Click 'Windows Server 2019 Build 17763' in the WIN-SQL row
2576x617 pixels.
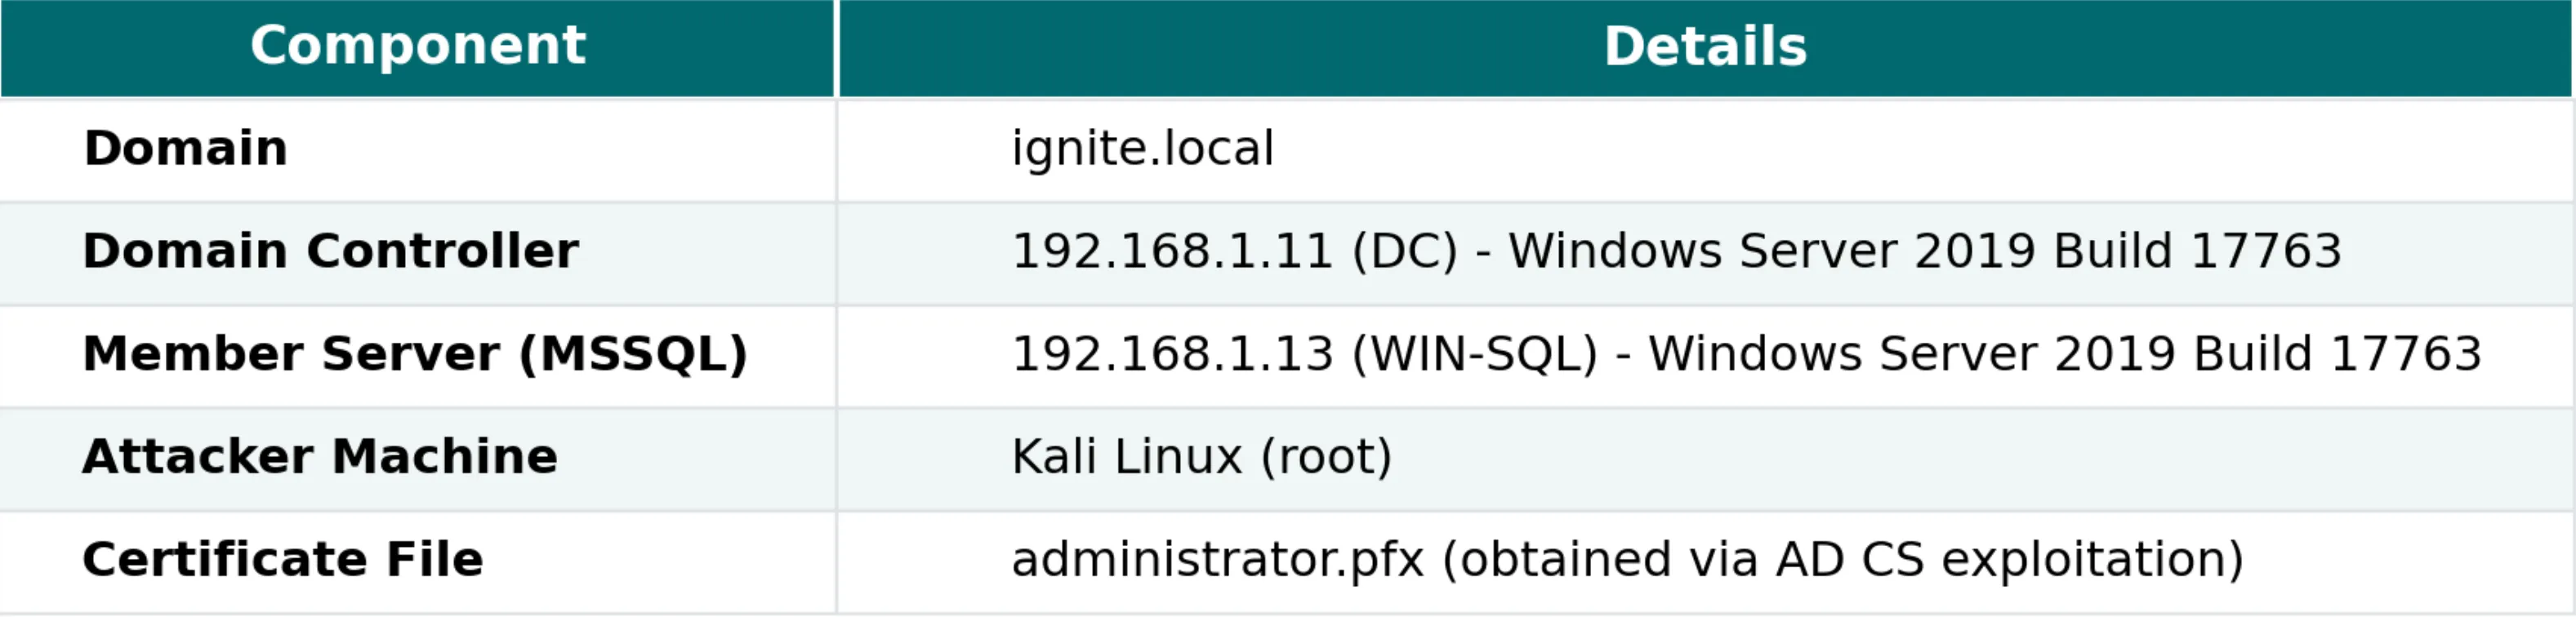[x=2064, y=354]
